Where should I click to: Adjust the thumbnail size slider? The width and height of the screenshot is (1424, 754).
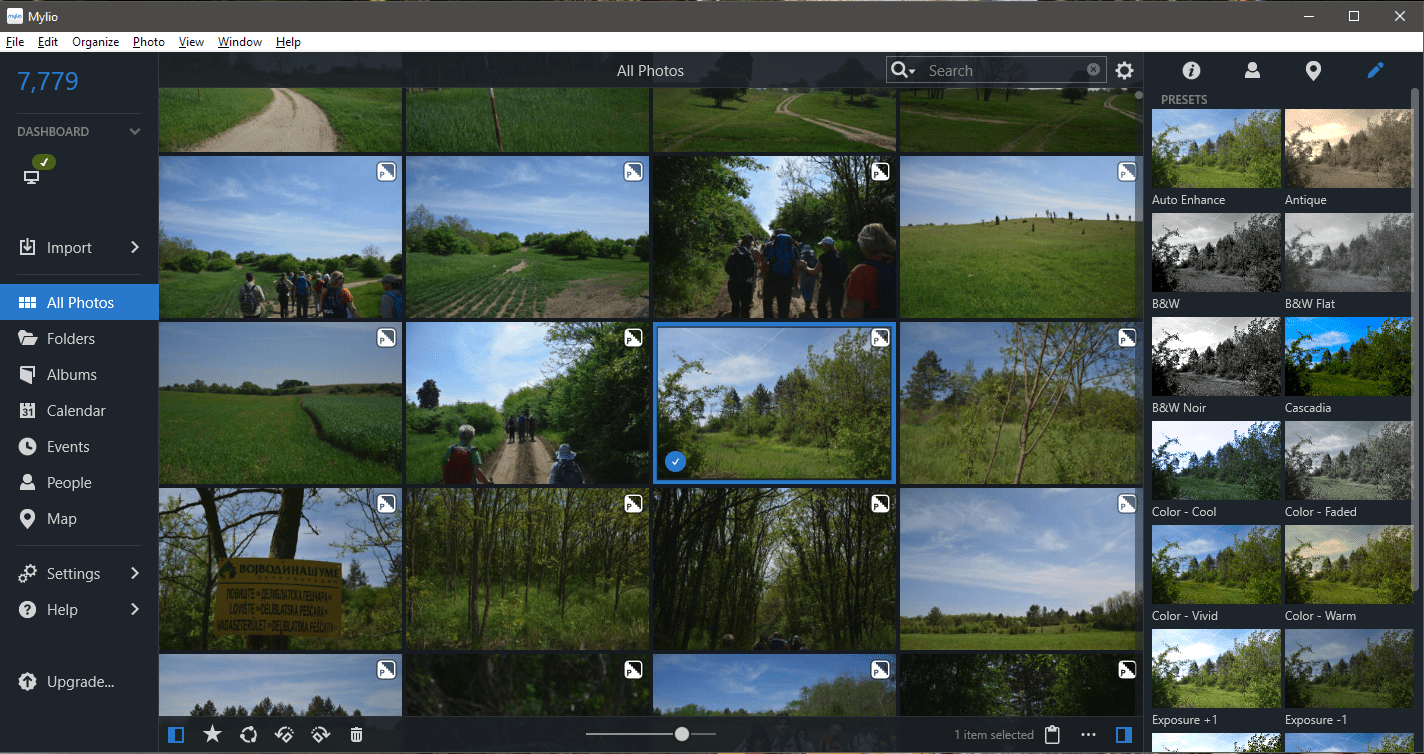coord(682,734)
